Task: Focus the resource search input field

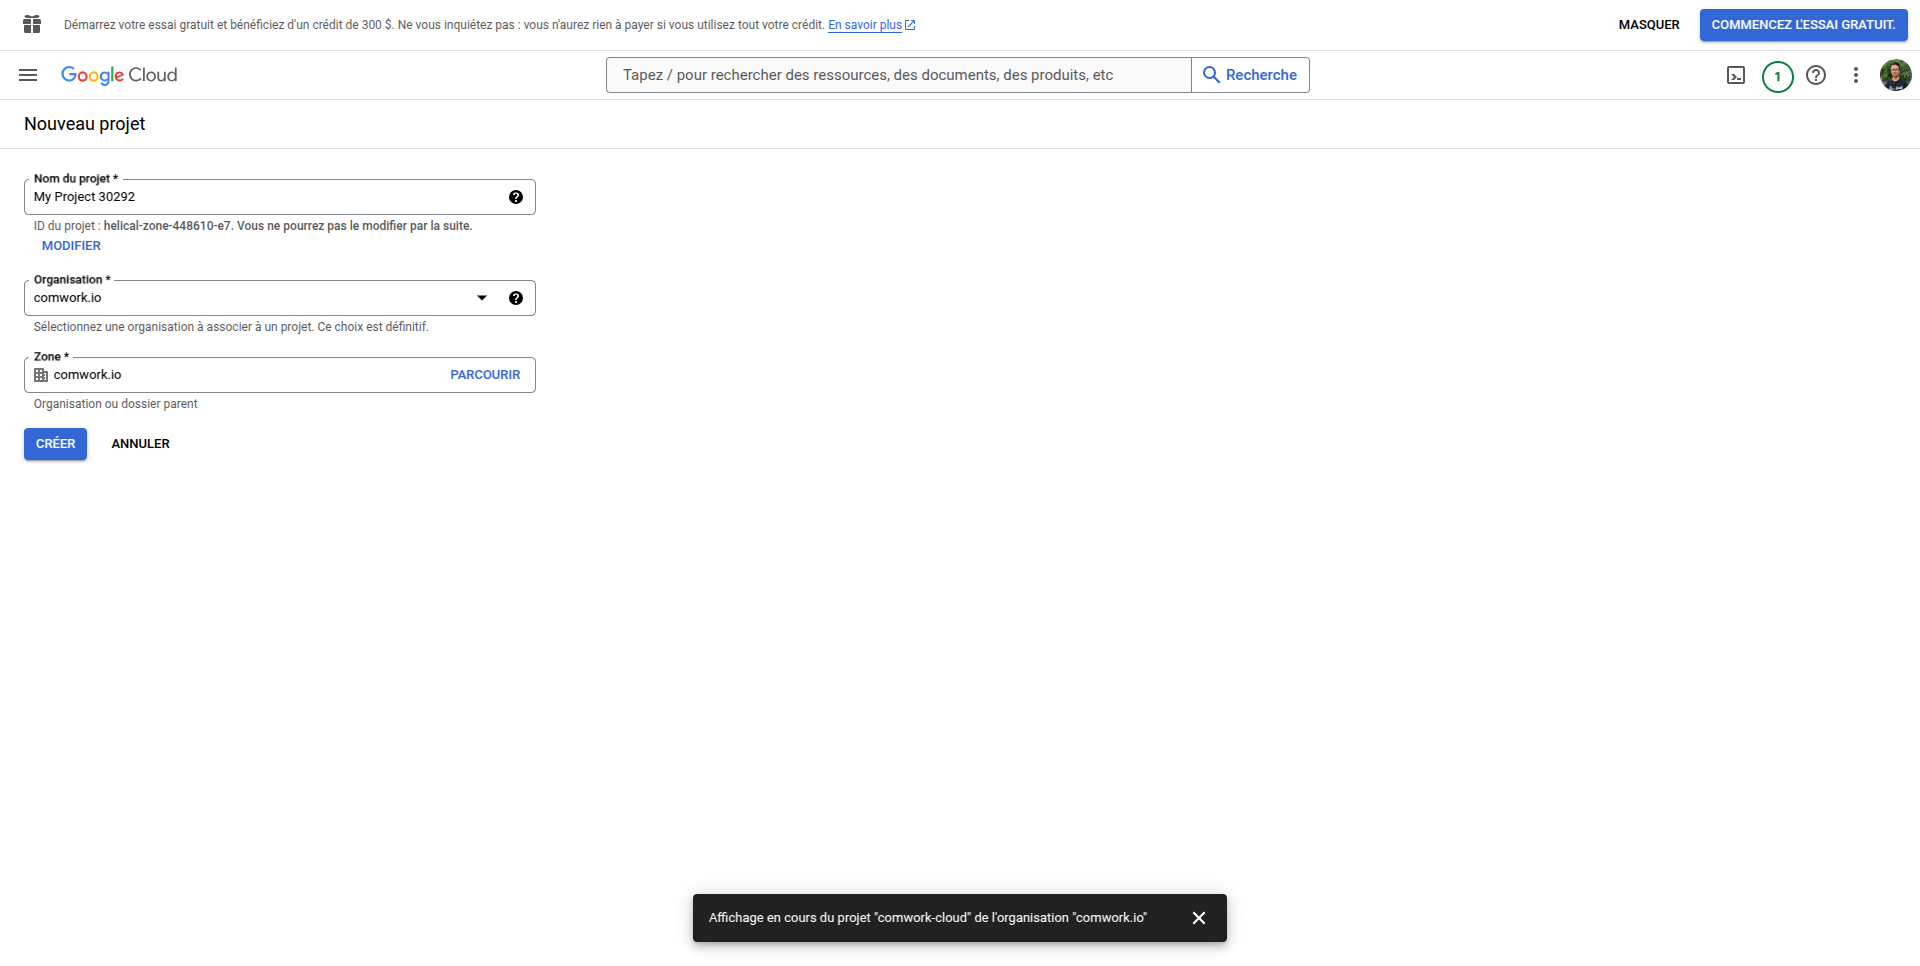Action: 899,75
